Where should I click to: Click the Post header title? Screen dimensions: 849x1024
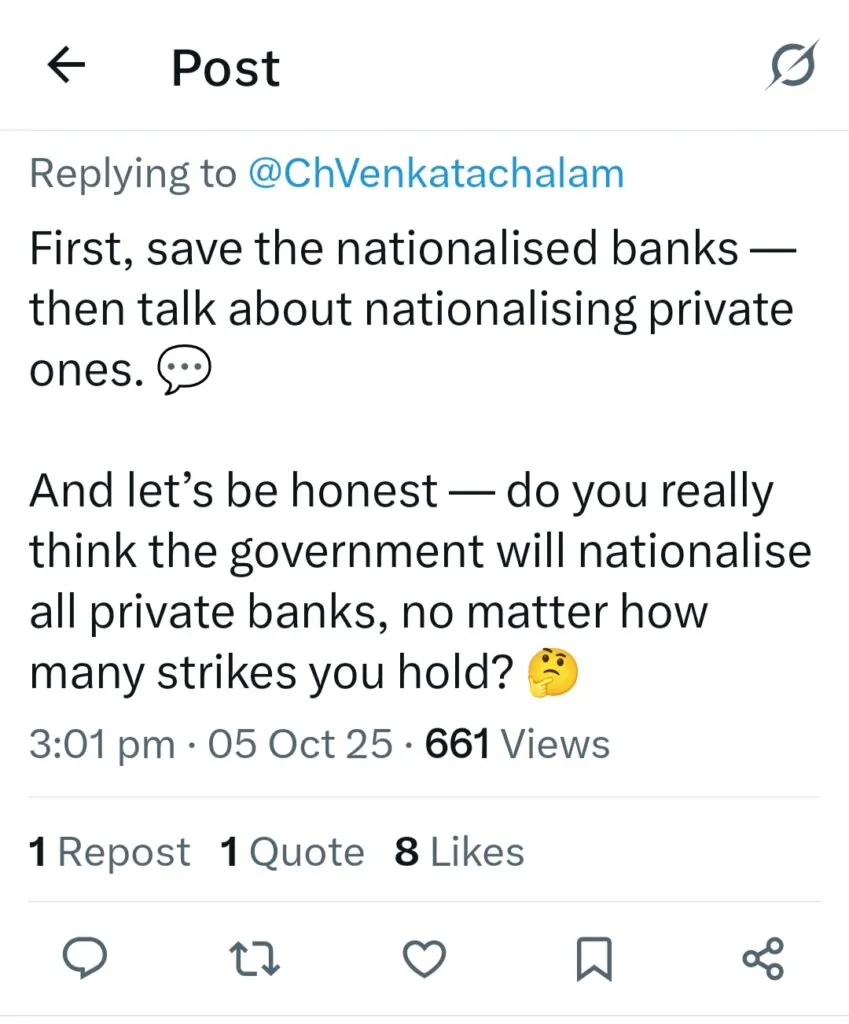[x=226, y=68]
